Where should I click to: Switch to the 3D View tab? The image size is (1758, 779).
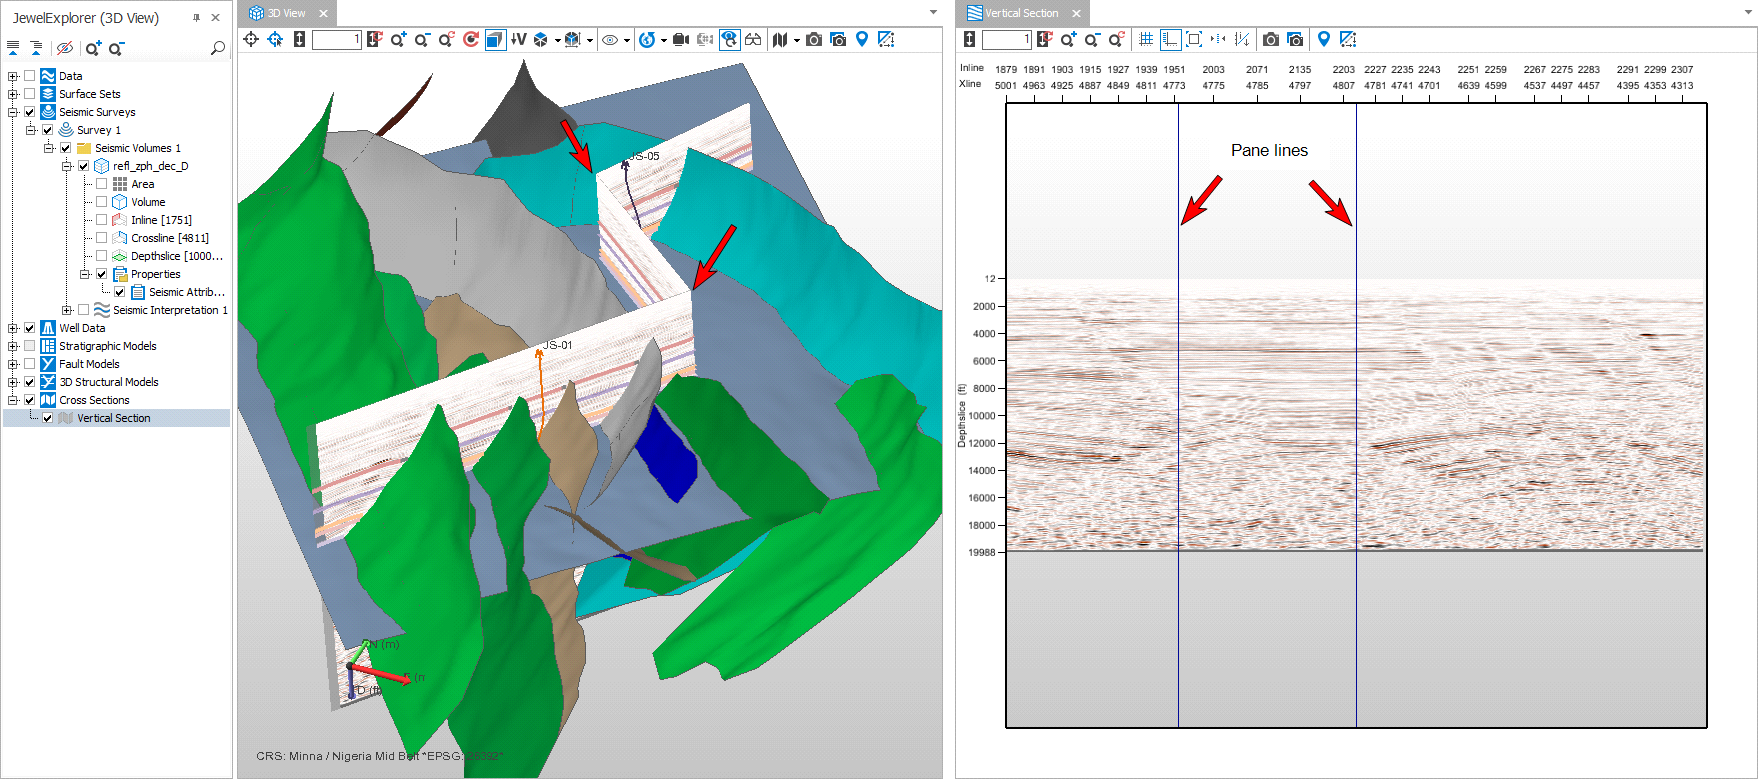tap(286, 13)
